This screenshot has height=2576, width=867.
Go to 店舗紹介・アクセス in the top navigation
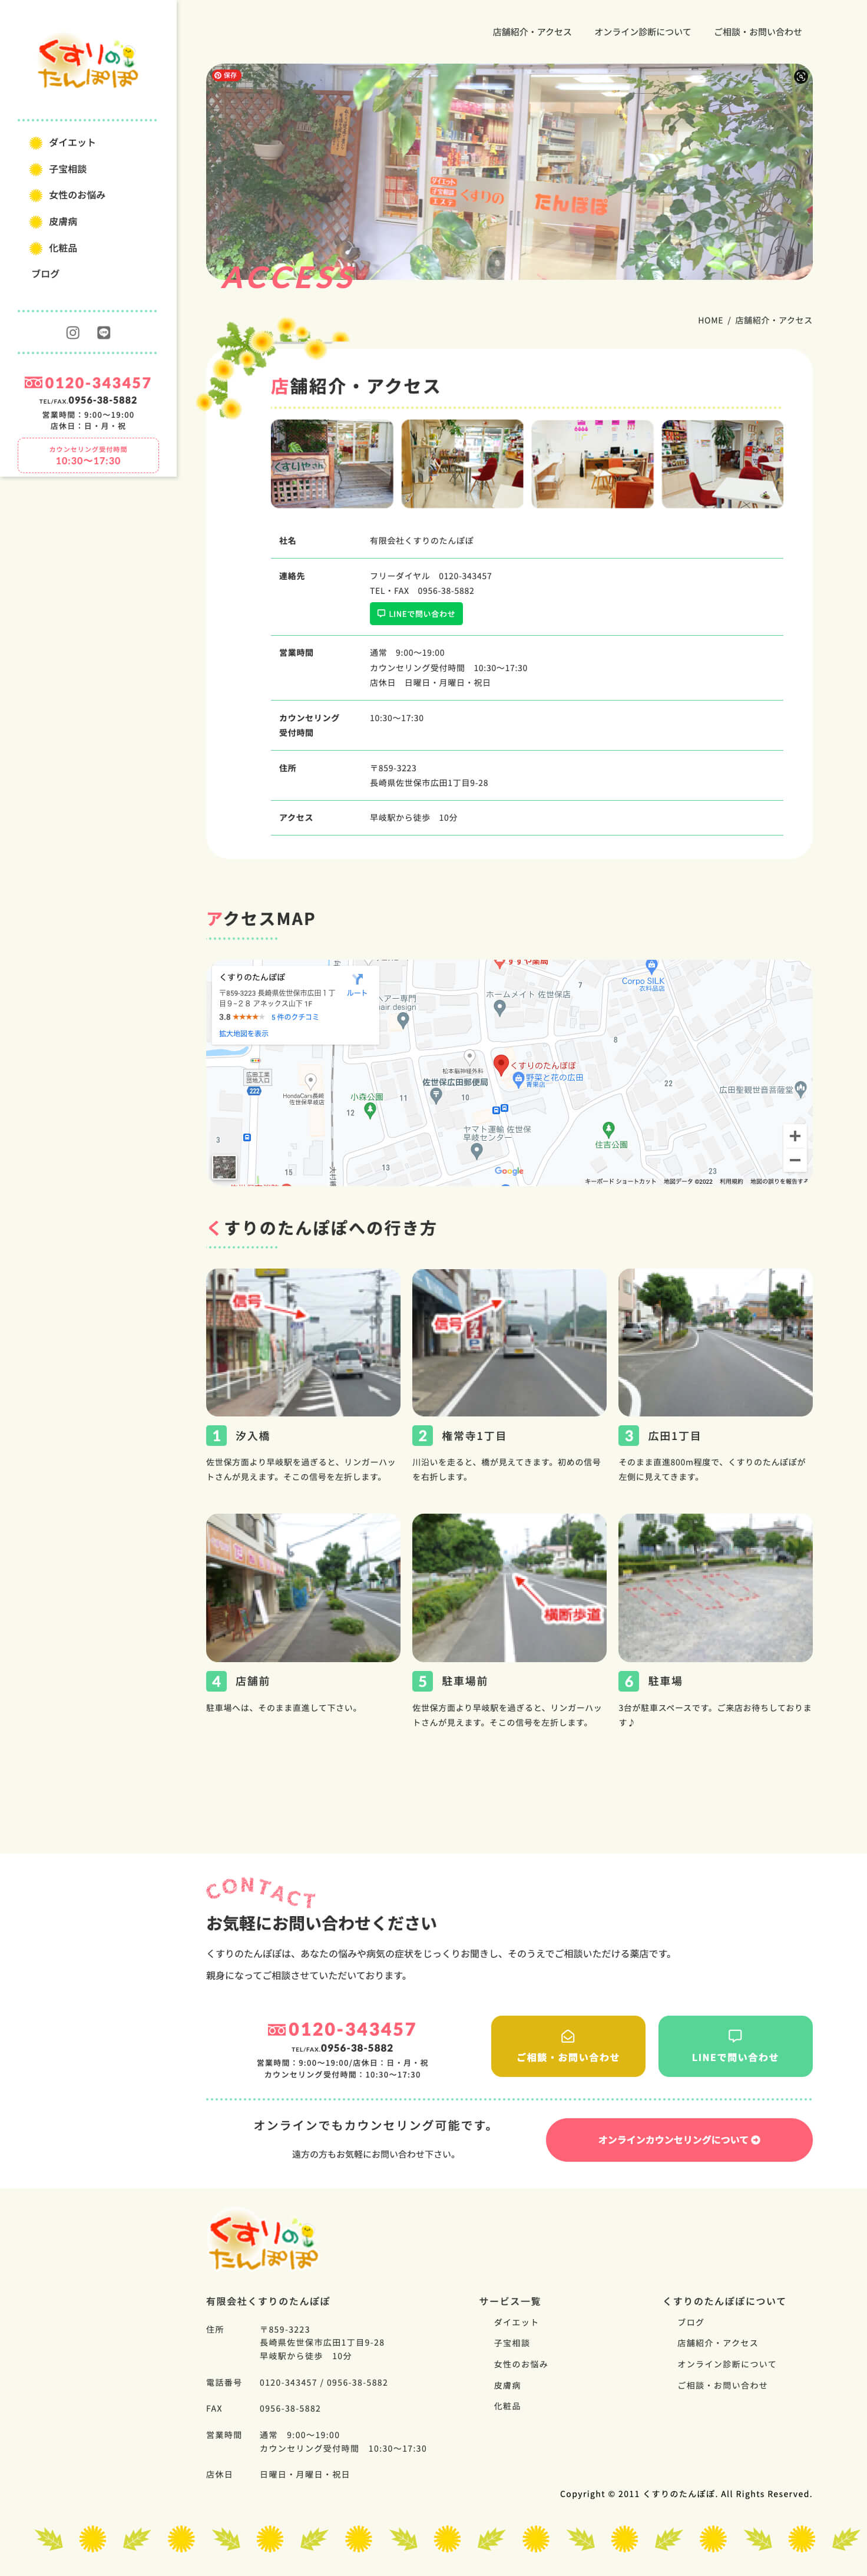[x=532, y=32]
